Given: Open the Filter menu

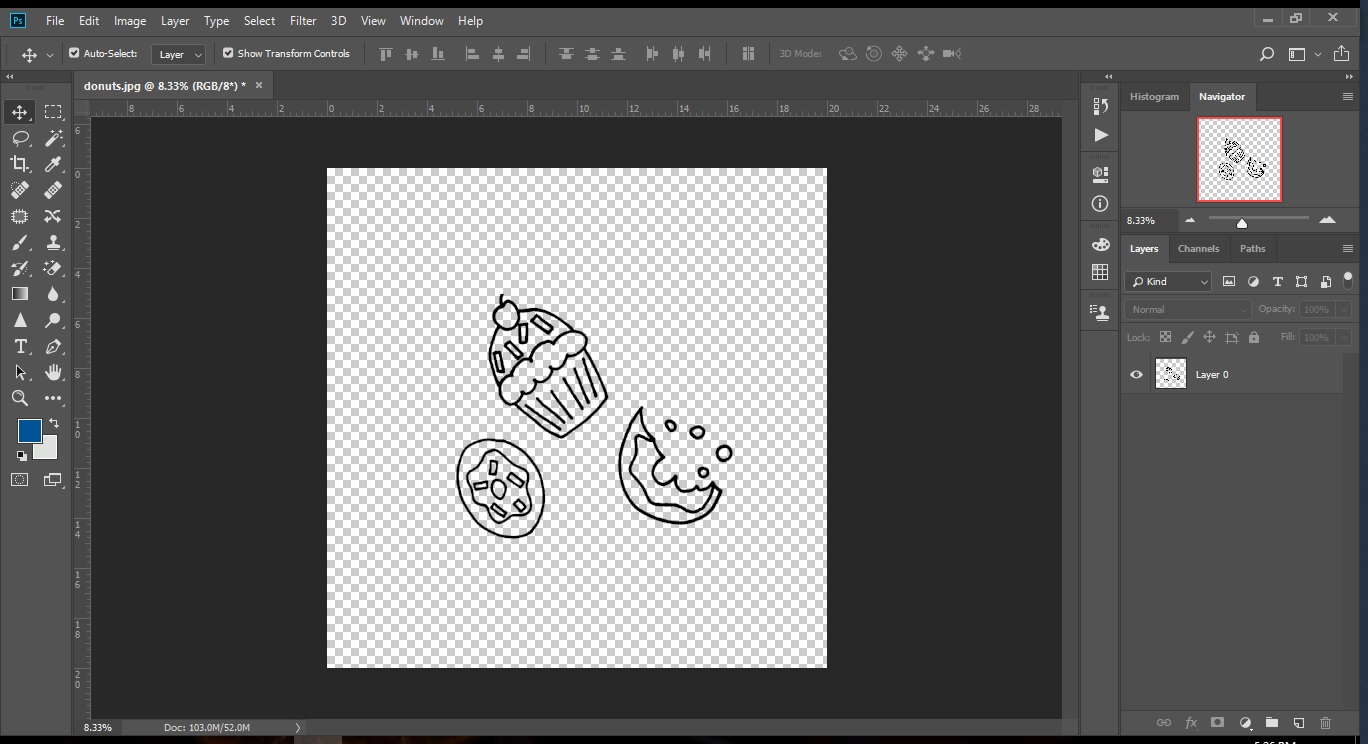Looking at the screenshot, I should tap(303, 20).
